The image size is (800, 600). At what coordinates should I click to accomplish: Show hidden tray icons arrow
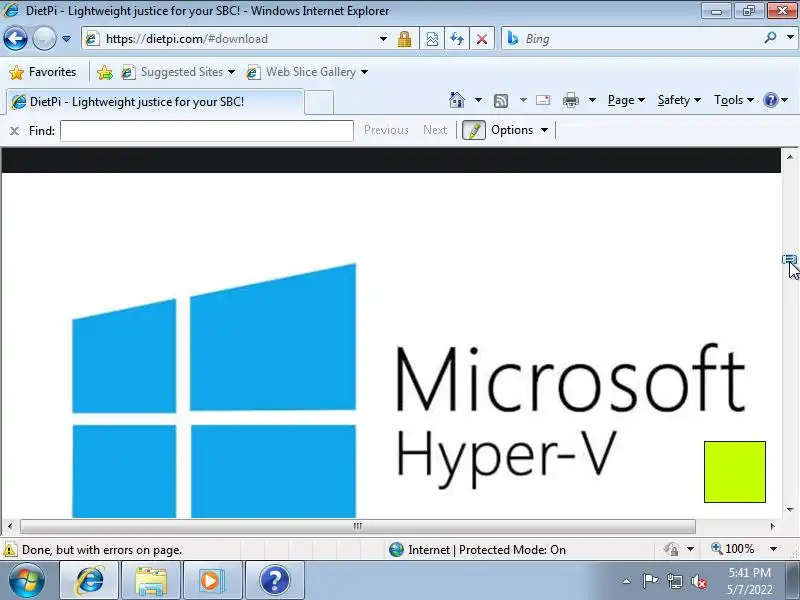[x=627, y=581]
